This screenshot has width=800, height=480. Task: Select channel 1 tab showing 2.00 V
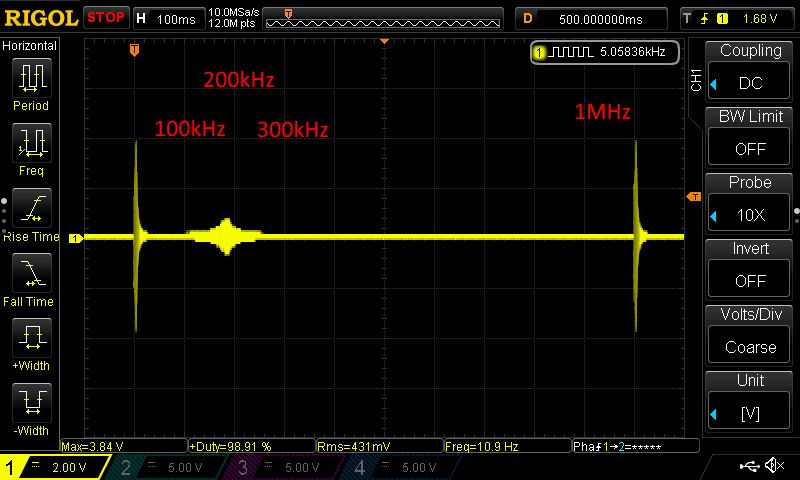[x=55, y=467]
